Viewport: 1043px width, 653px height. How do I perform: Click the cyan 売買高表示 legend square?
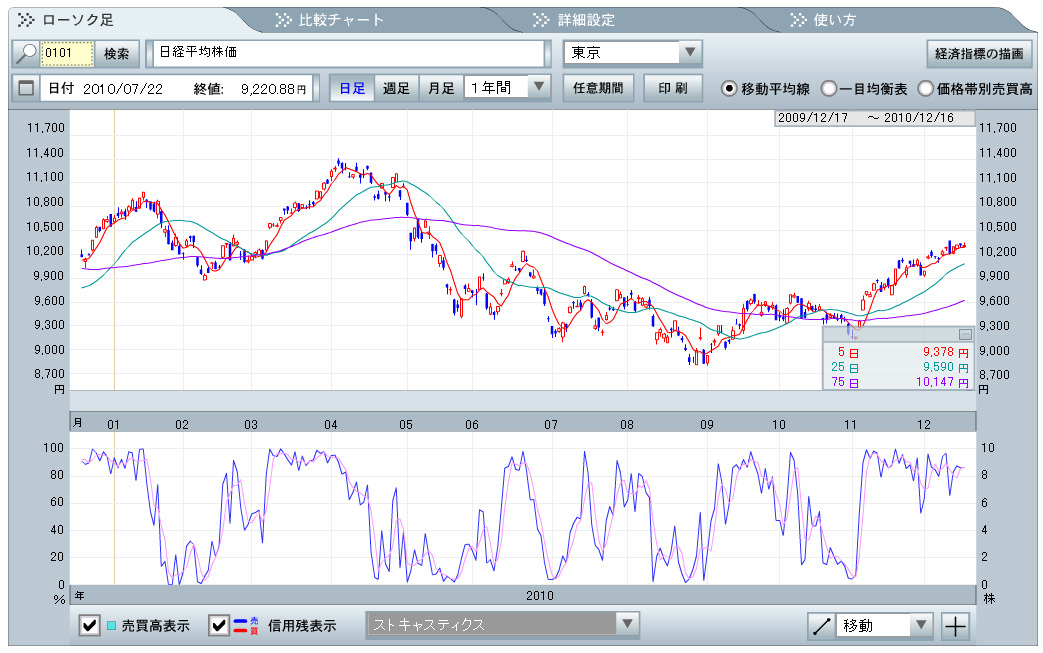(111, 626)
